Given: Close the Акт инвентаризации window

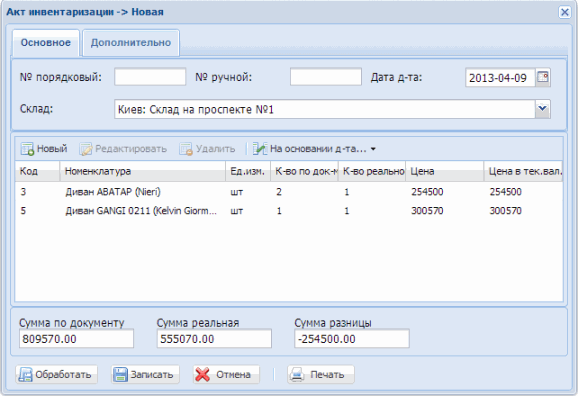Looking at the screenshot, I should 564,12.
